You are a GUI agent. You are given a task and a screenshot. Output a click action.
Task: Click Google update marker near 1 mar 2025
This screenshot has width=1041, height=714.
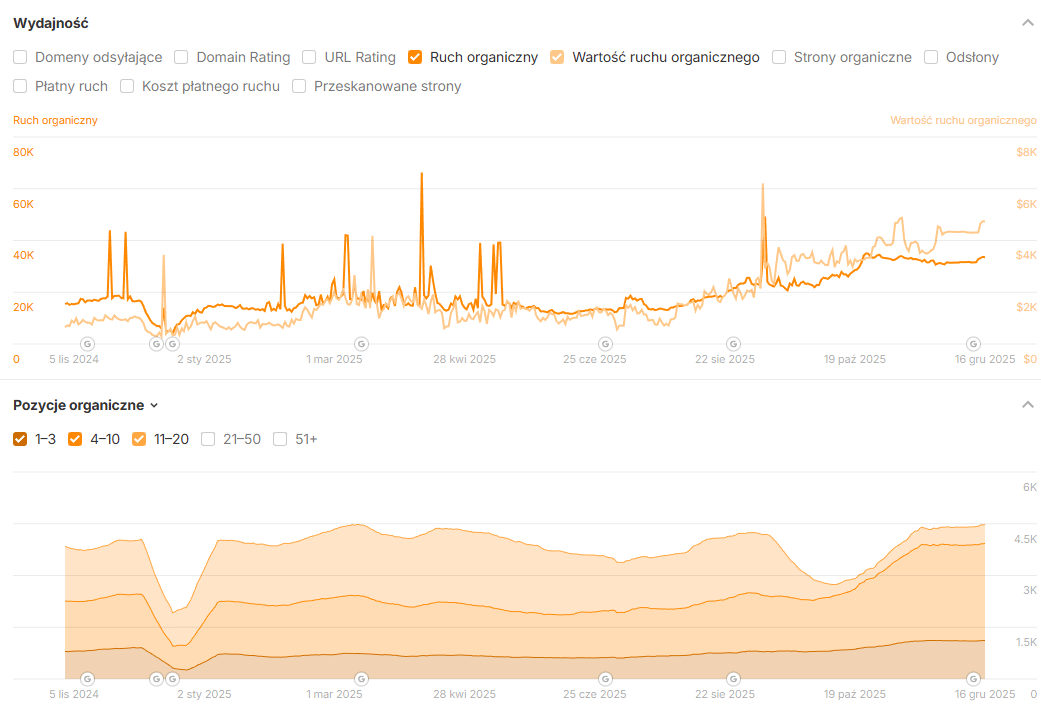click(x=362, y=343)
